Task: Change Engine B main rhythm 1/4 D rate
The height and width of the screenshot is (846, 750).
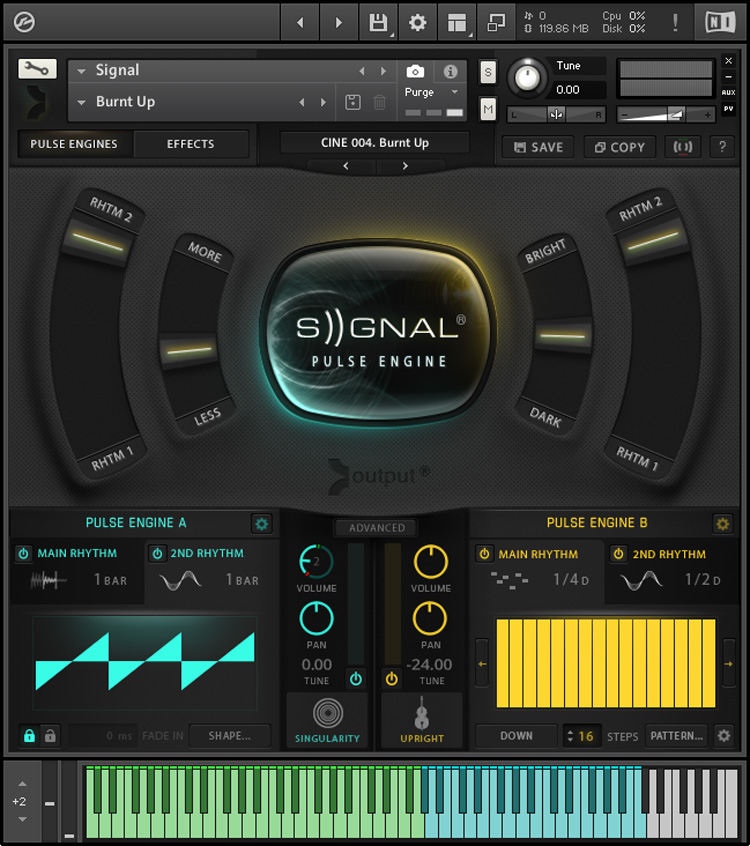Action: pos(571,580)
